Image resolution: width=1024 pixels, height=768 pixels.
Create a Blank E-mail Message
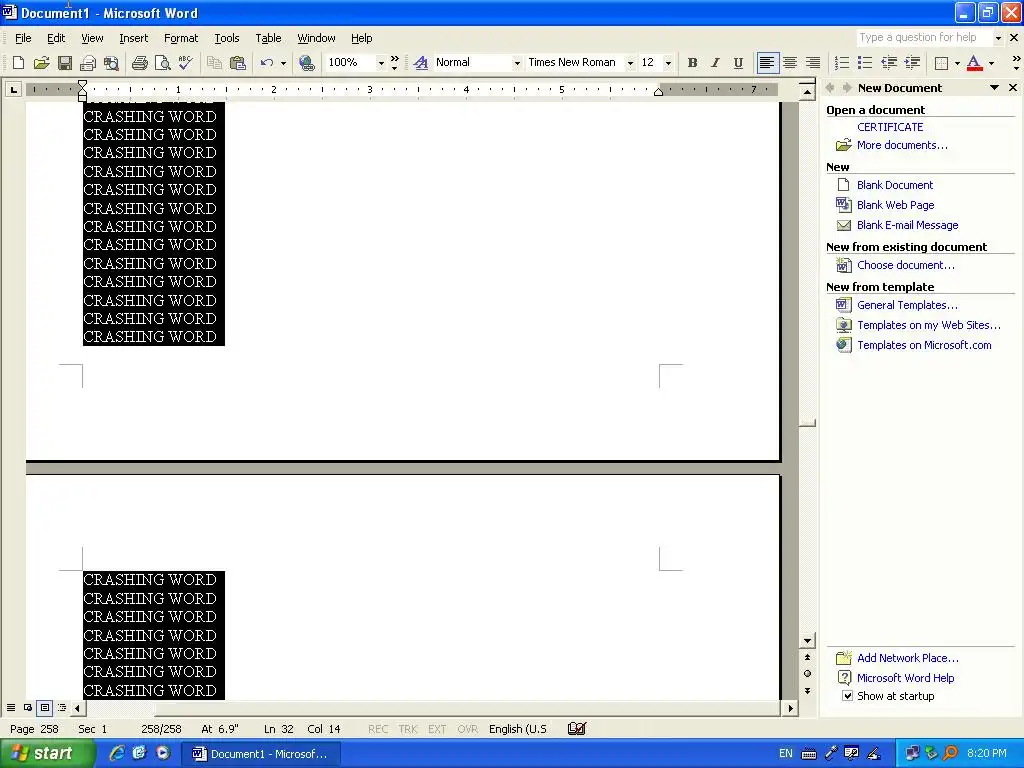pos(907,225)
